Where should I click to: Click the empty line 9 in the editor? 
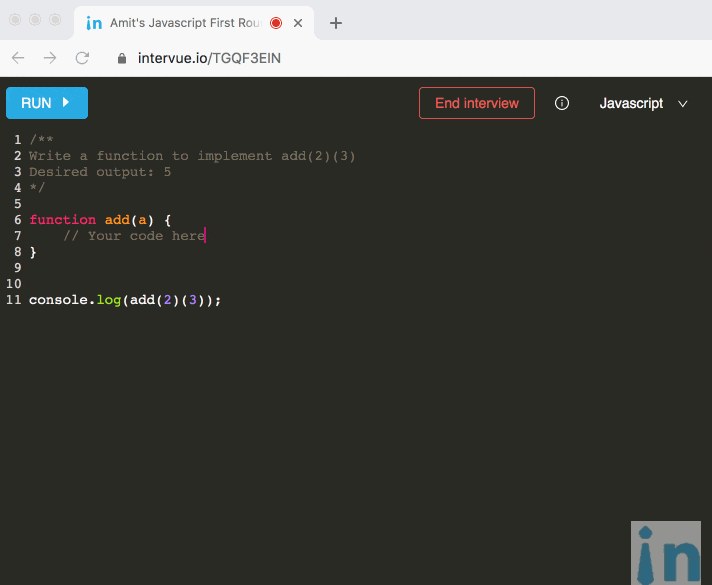200,268
